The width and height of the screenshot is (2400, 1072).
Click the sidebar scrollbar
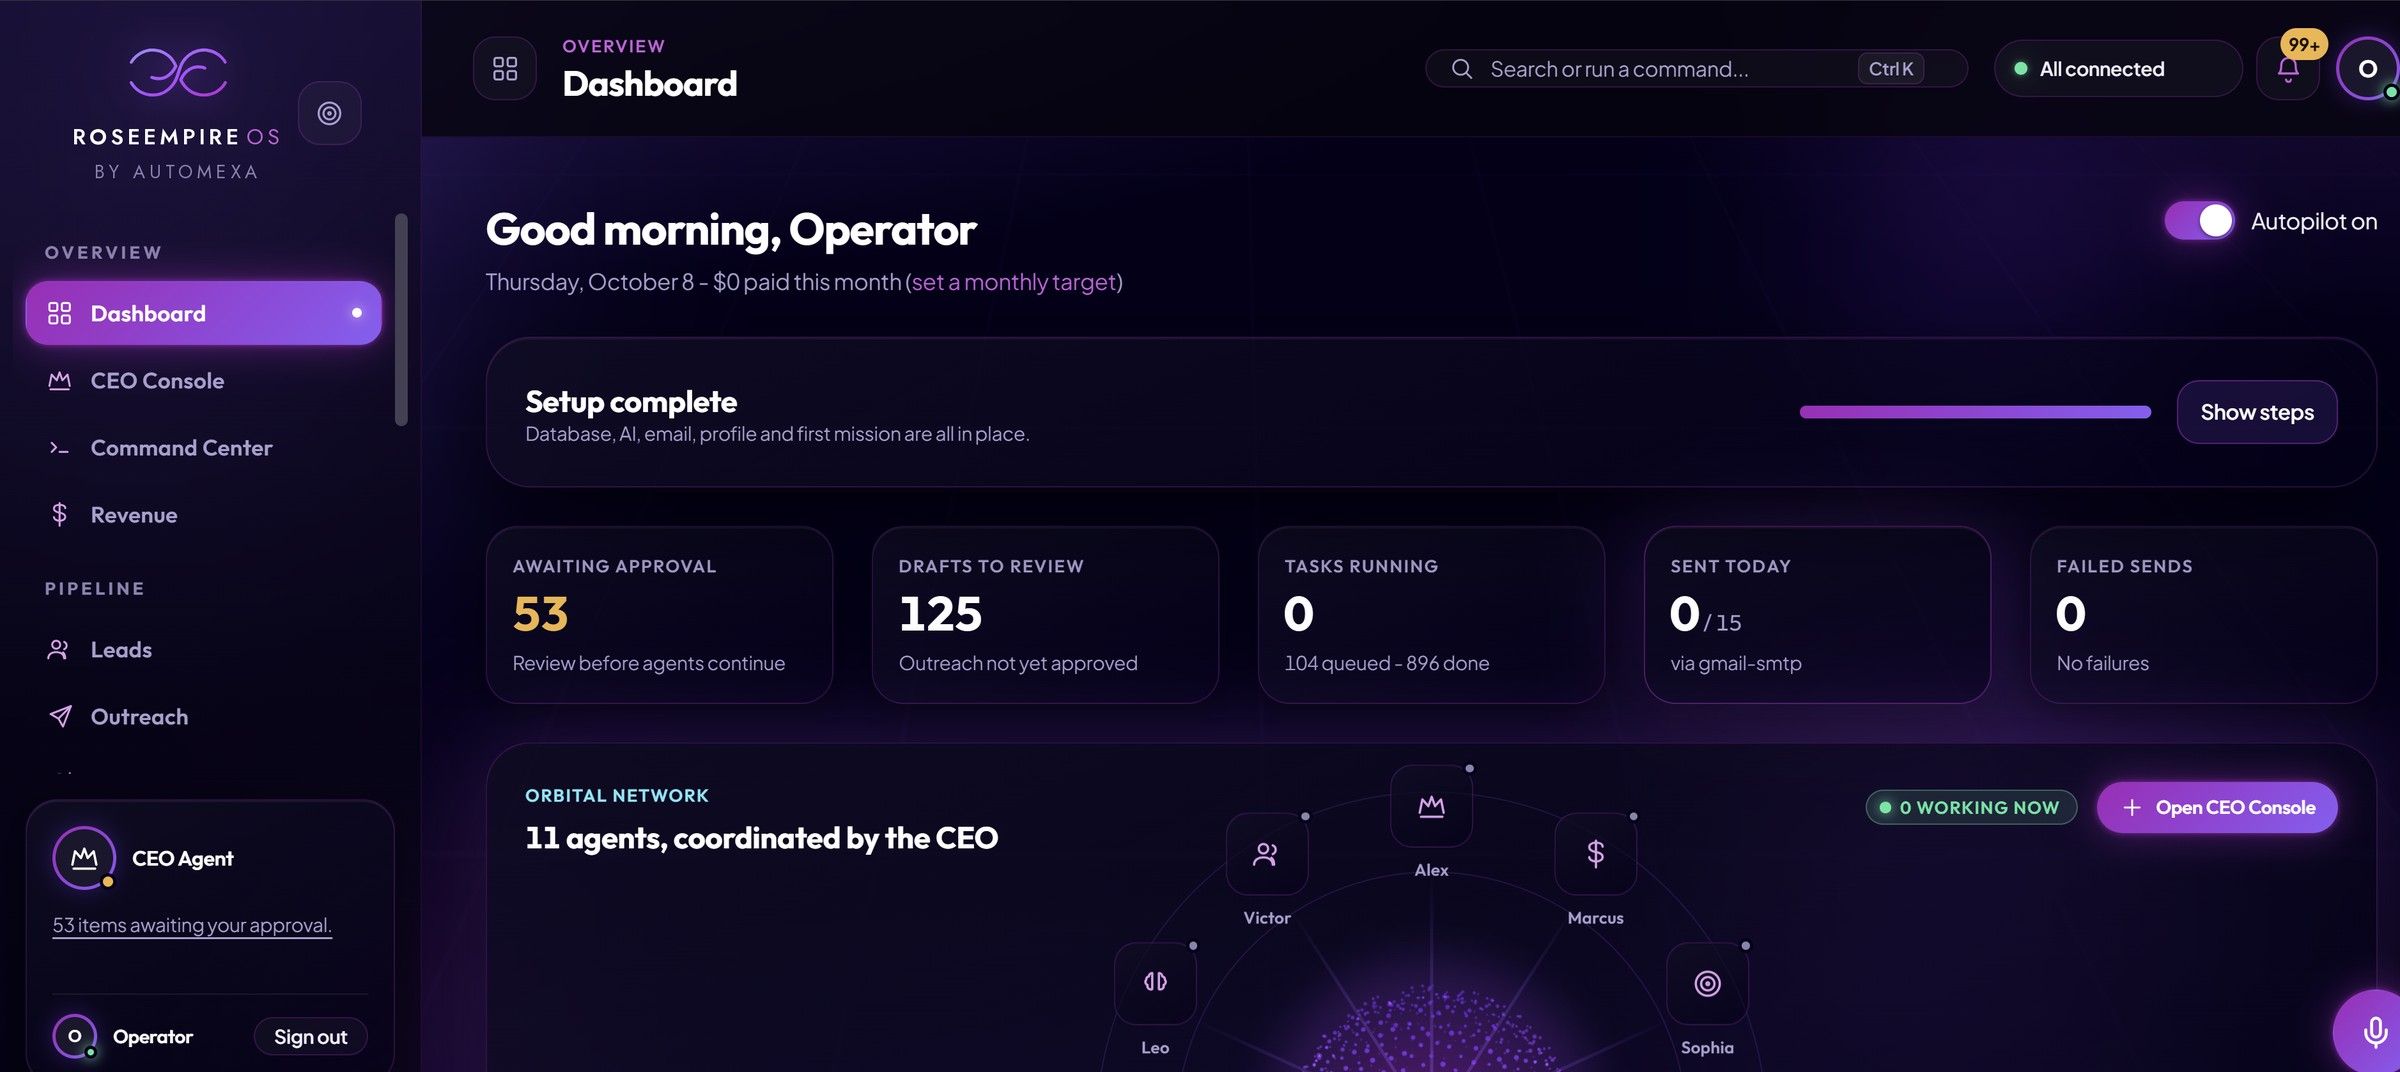[x=401, y=320]
